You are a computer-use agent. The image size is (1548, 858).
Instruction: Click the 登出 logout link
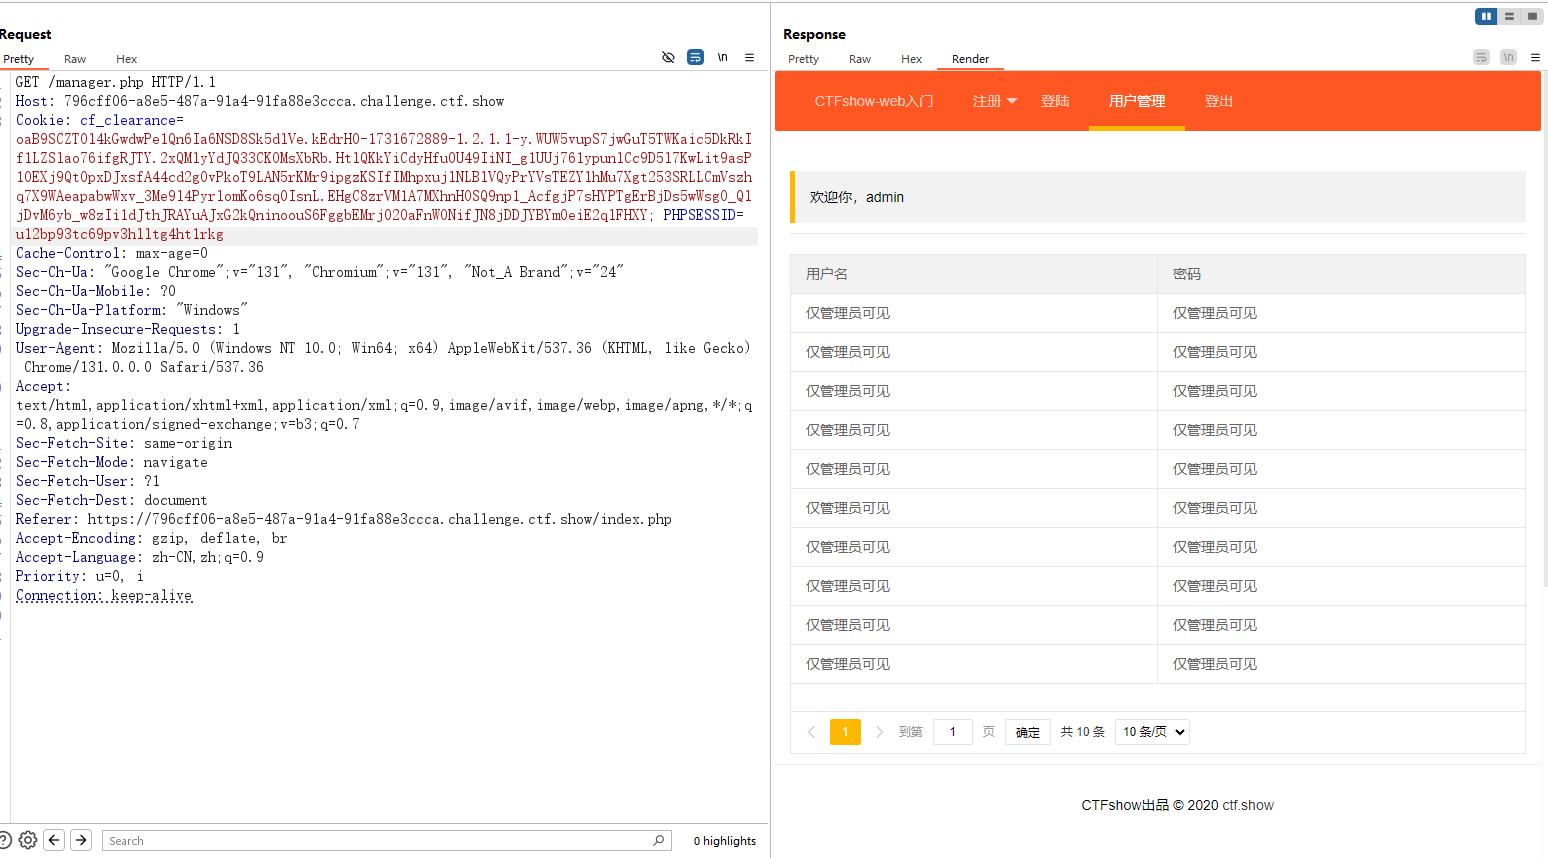coord(1218,101)
